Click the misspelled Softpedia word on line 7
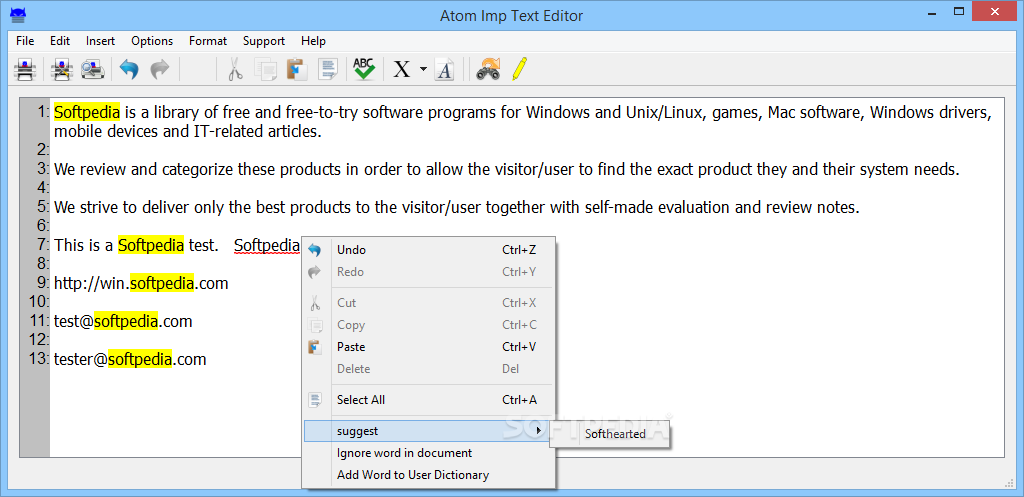This screenshot has width=1024, height=497. tap(266, 246)
